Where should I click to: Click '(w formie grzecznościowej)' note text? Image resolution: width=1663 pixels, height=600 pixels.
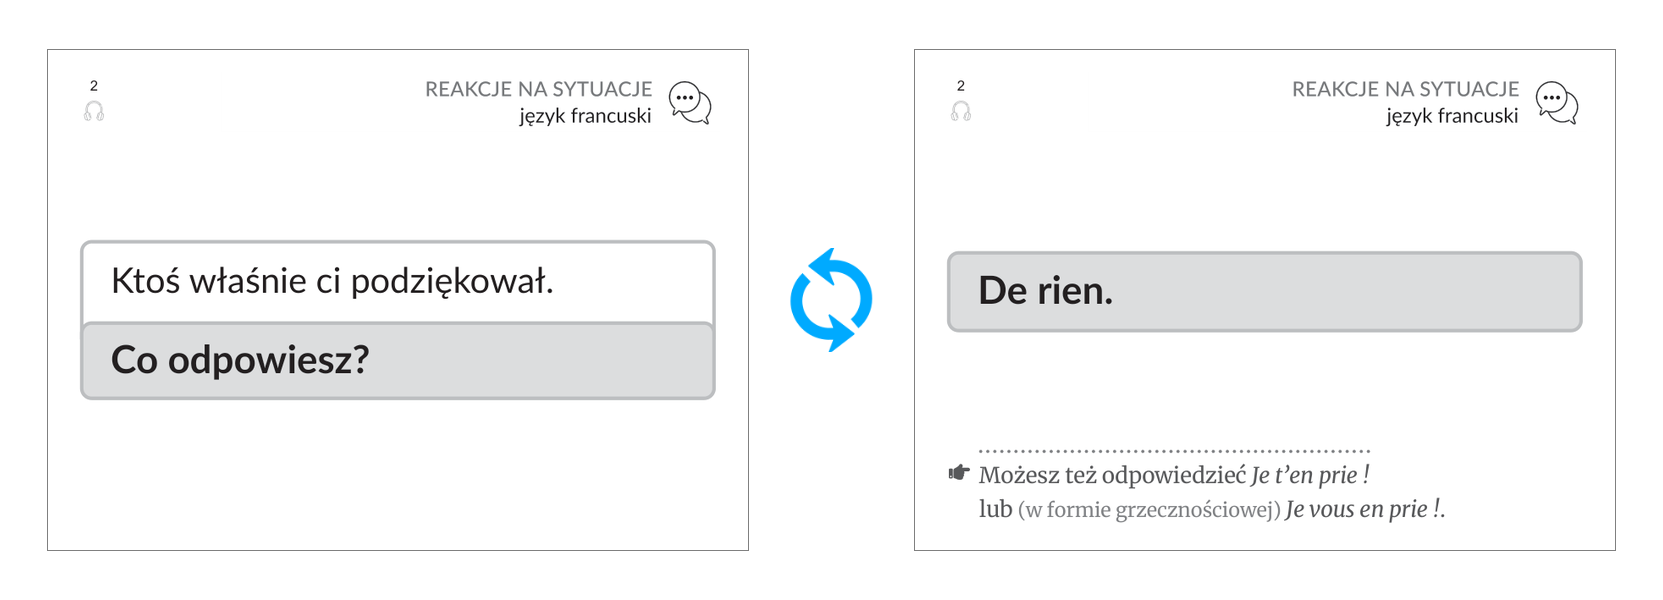pyautogui.click(x=1149, y=510)
